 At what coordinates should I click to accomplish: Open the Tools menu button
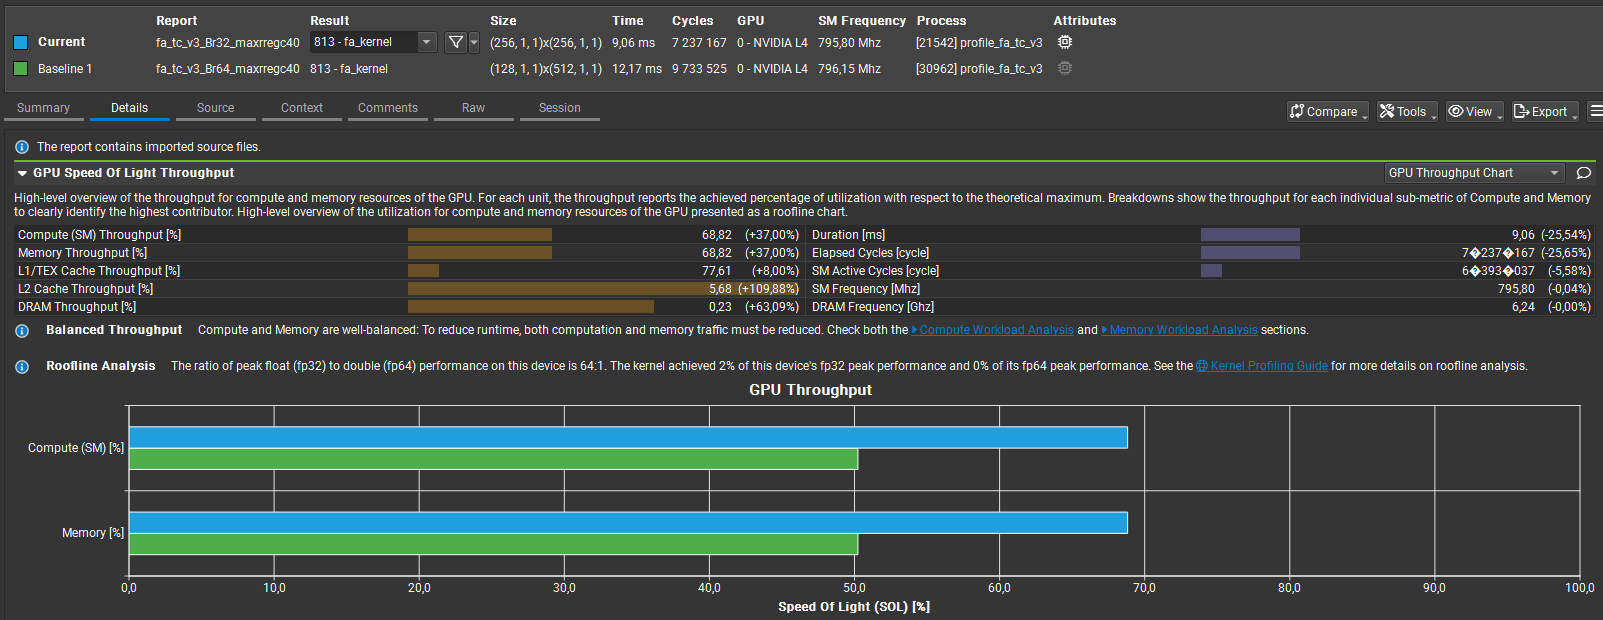(x=1406, y=112)
